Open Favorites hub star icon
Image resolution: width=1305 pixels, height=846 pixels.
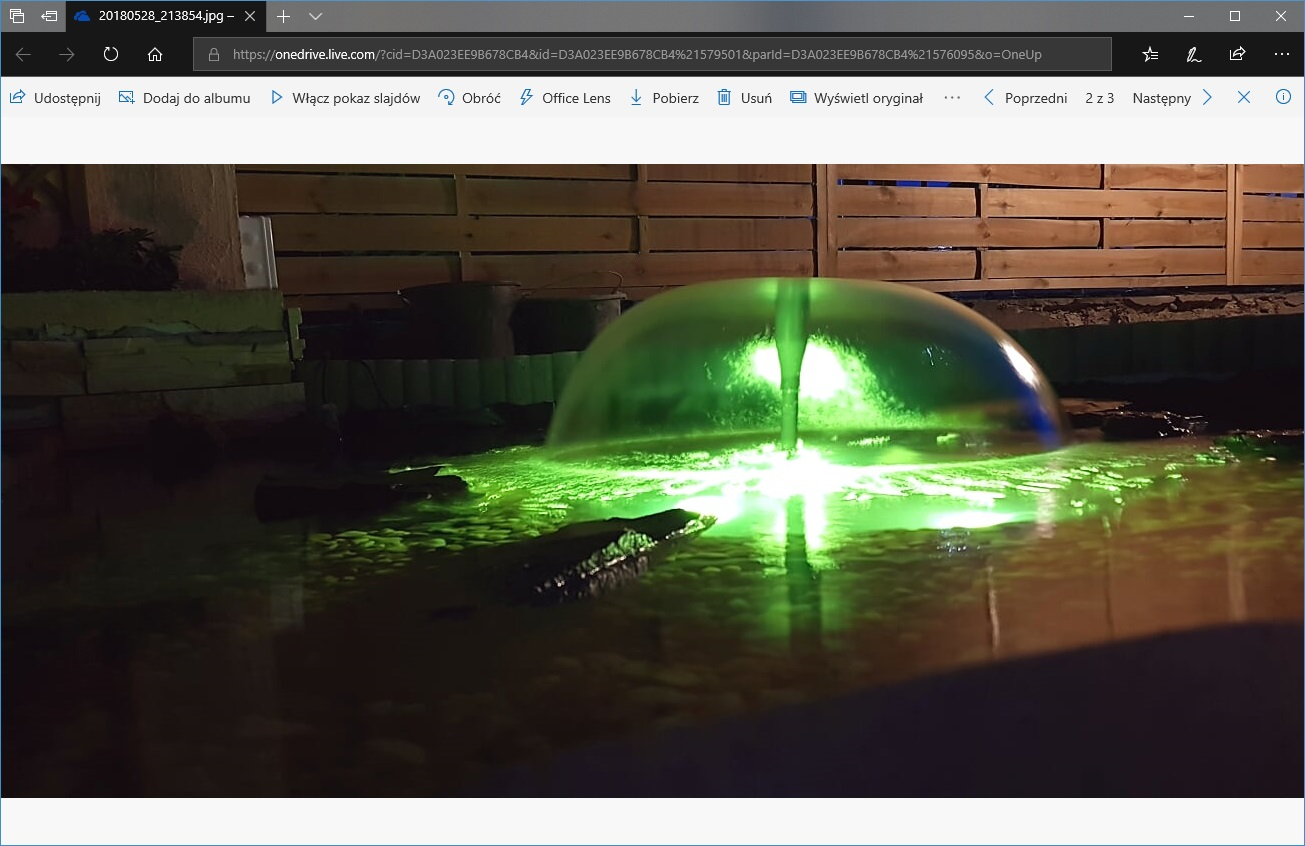(1150, 54)
